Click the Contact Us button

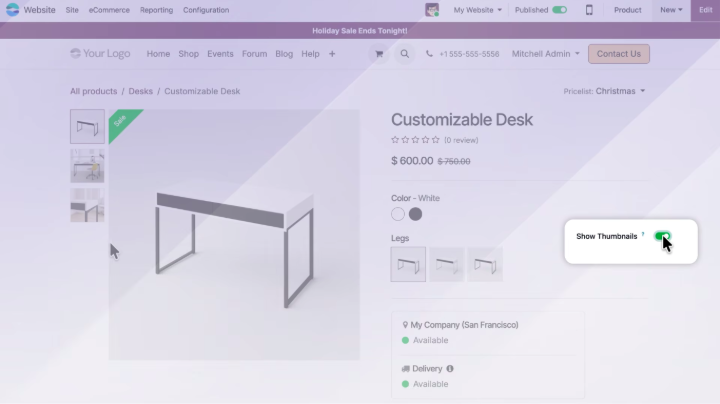click(x=619, y=54)
